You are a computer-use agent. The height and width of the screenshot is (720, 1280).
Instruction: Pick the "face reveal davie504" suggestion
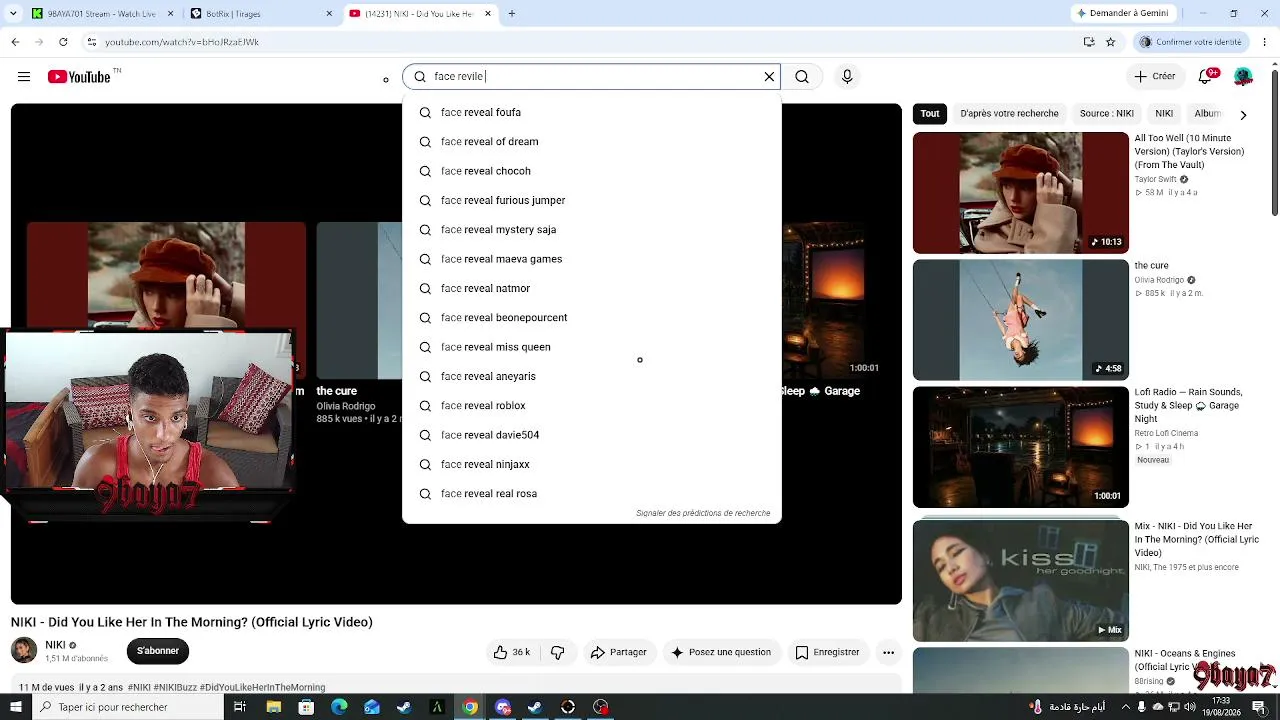(x=591, y=435)
